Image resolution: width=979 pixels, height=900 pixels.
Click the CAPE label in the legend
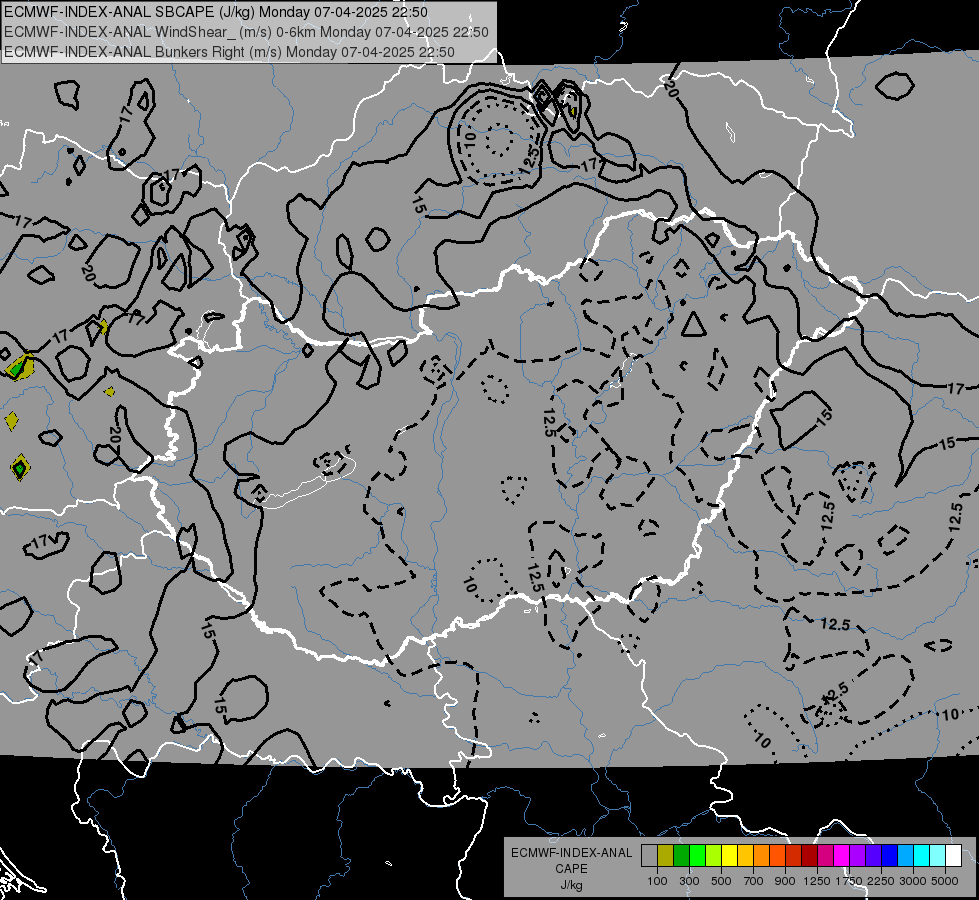[571, 868]
